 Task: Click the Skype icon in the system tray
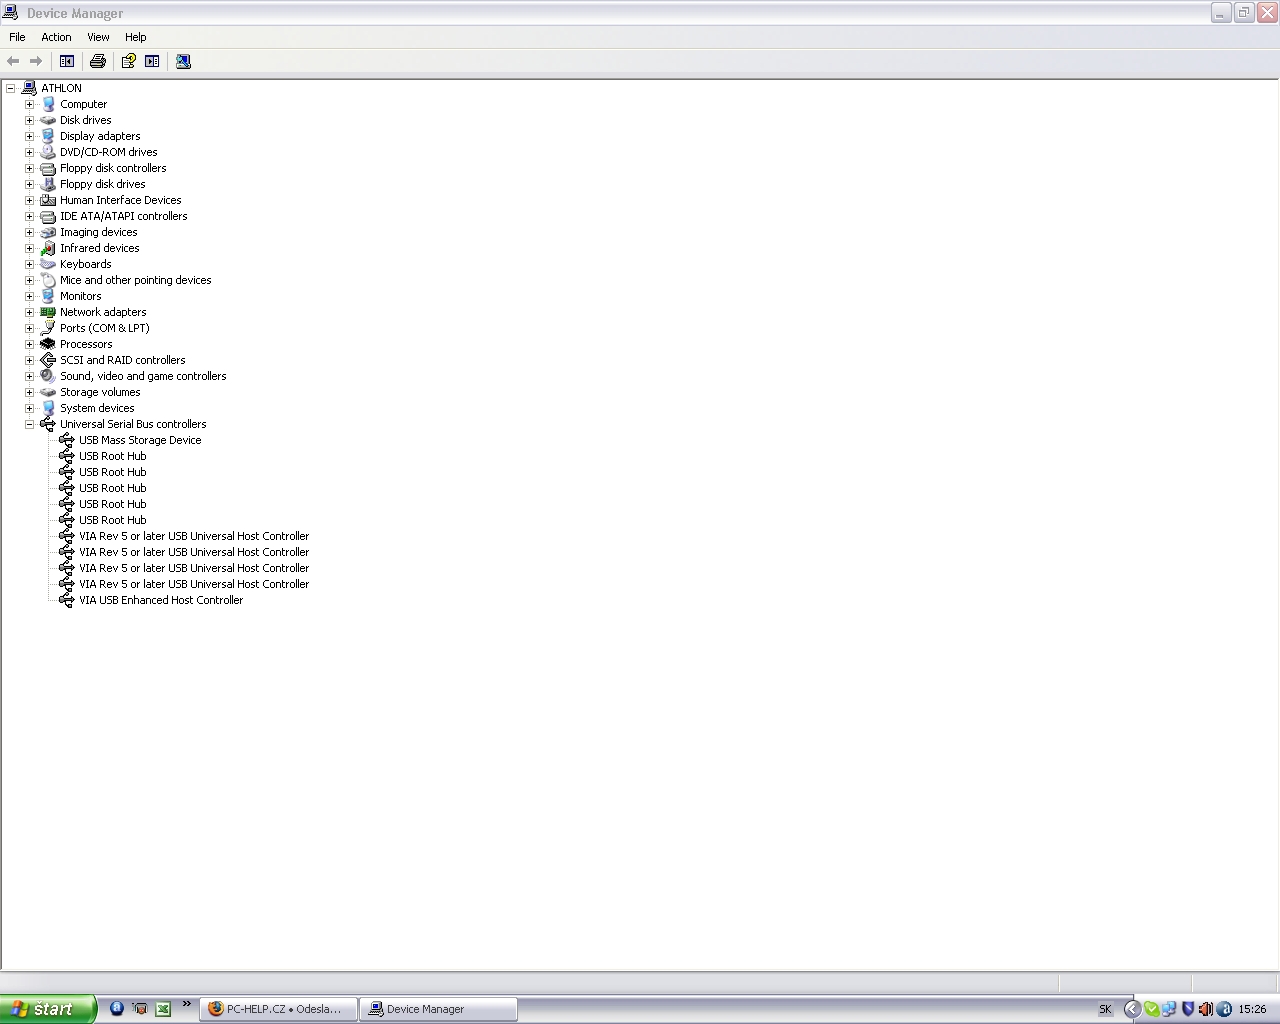click(x=1151, y=1009)
